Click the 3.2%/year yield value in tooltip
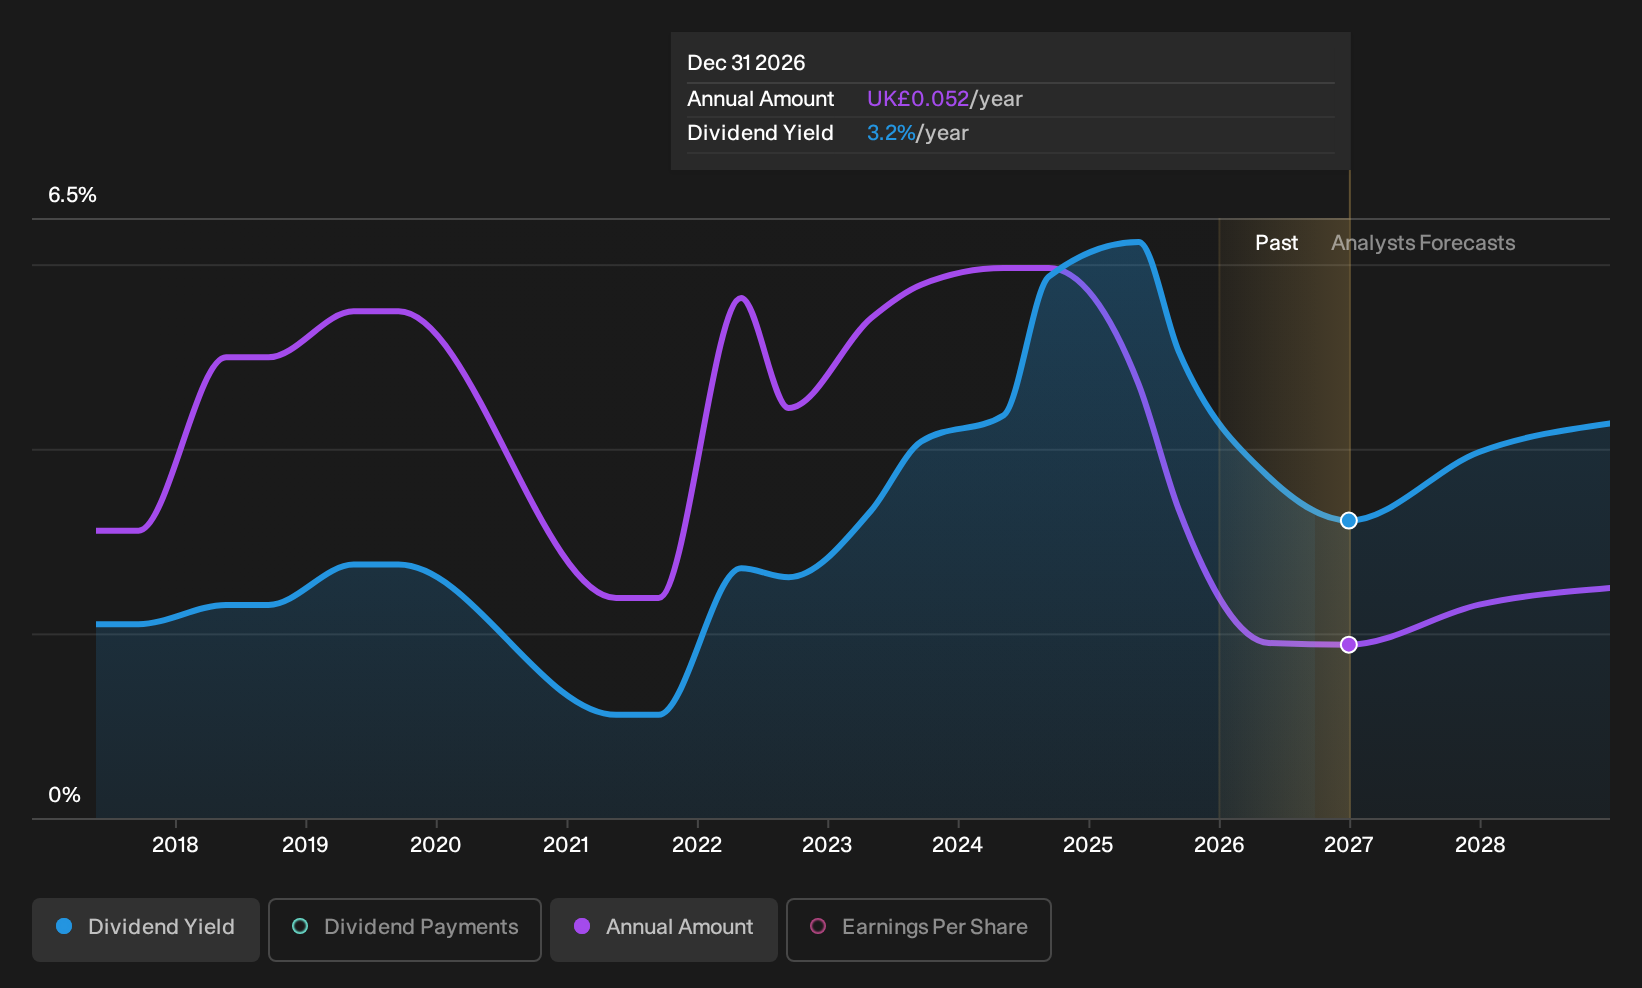The image size is (1642, 988). pos(918,133)
